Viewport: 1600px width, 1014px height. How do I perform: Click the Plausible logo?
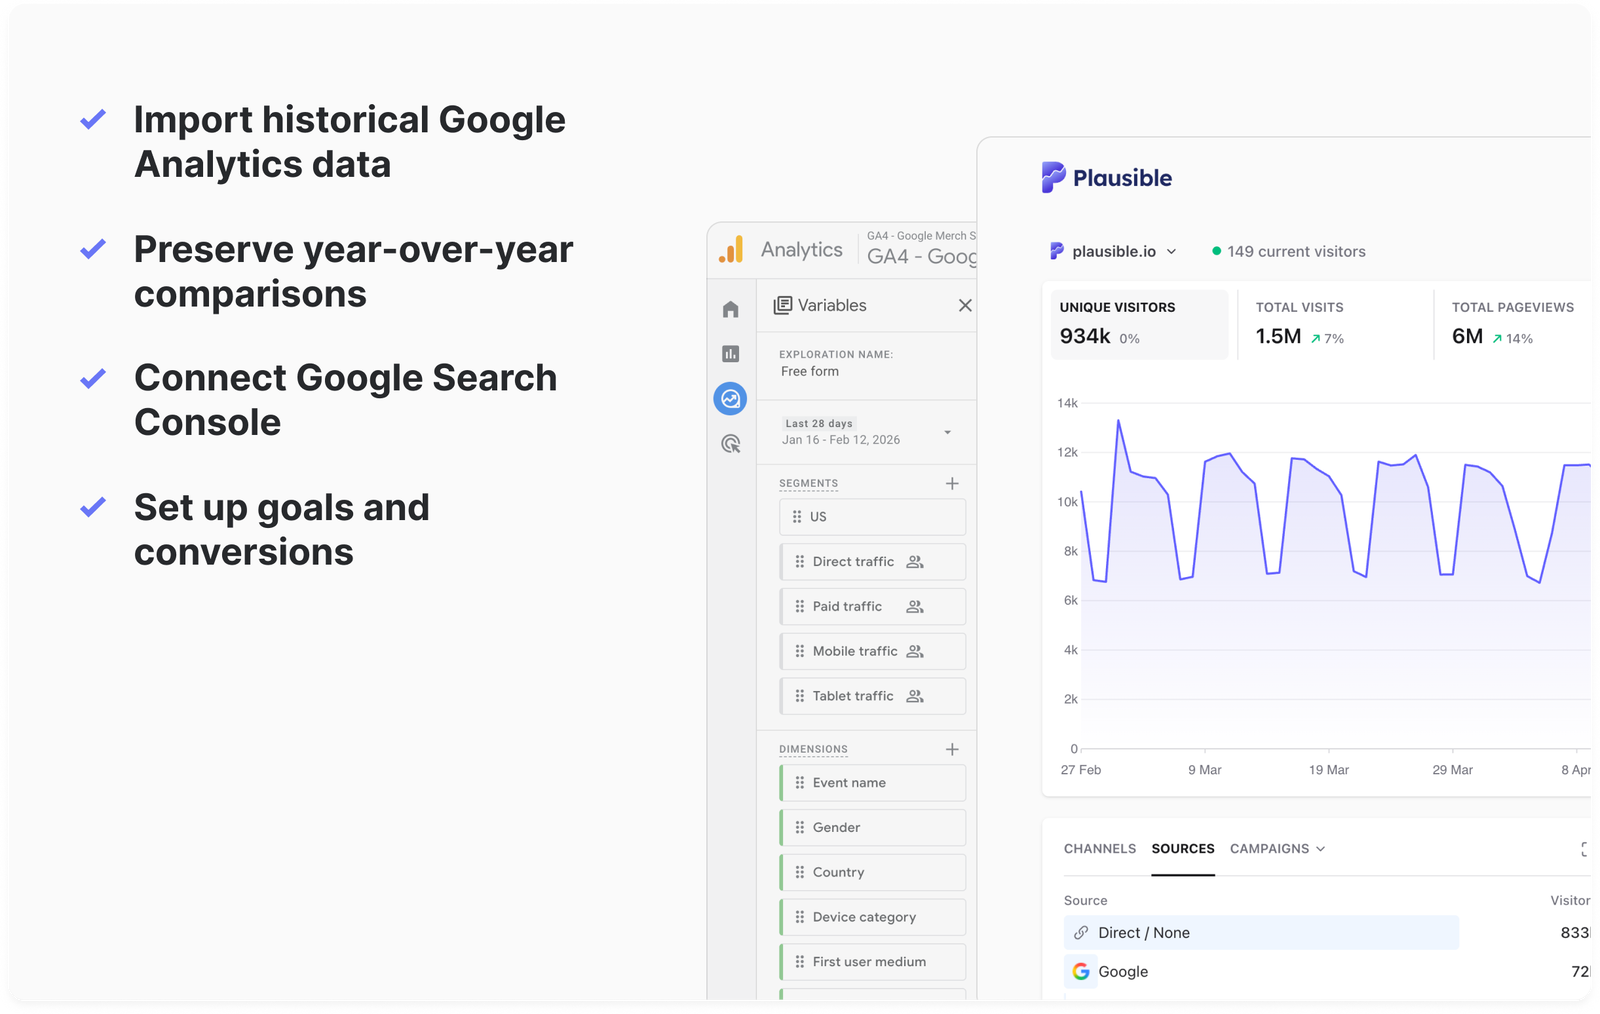pyautogui.click(x=1107, y=177)
